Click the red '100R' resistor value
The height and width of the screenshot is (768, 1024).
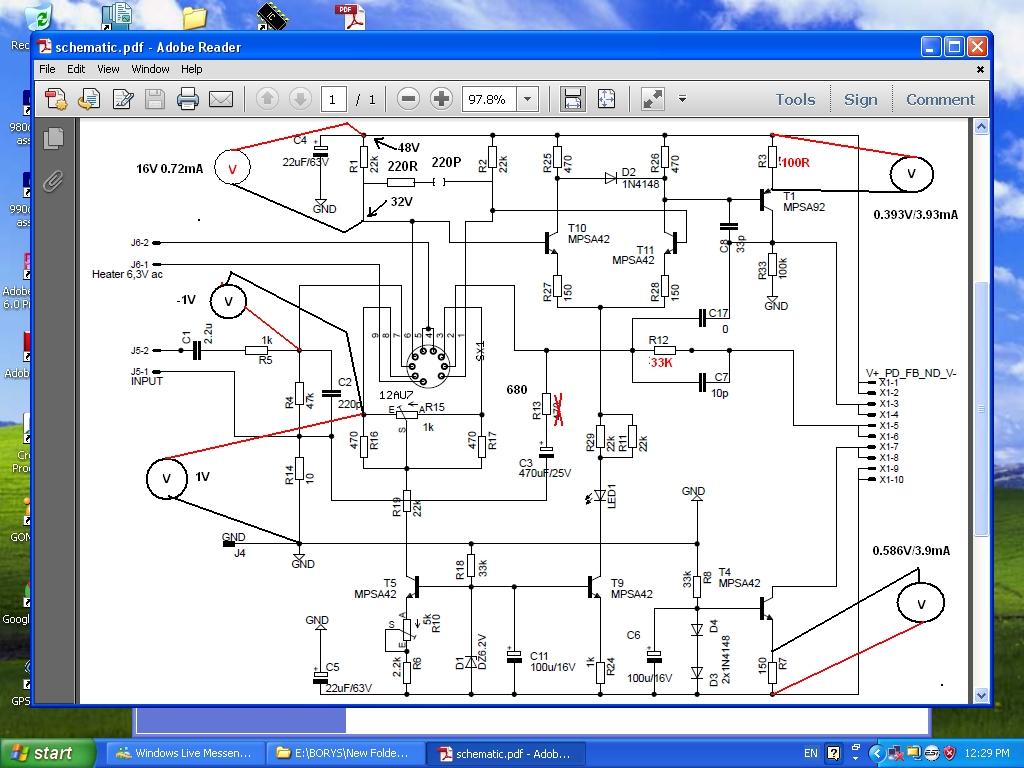[x=795, y=163]
